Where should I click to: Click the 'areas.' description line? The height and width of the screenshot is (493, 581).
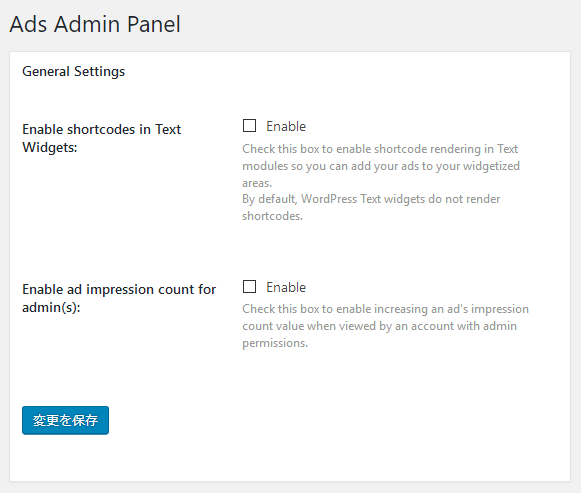tap(257, 183)
